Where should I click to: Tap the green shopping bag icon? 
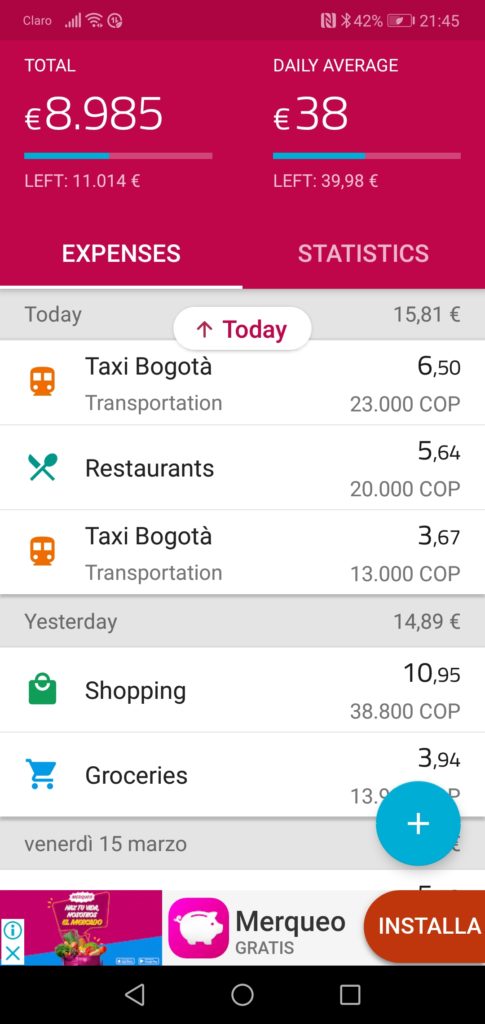tap(42, 690)
